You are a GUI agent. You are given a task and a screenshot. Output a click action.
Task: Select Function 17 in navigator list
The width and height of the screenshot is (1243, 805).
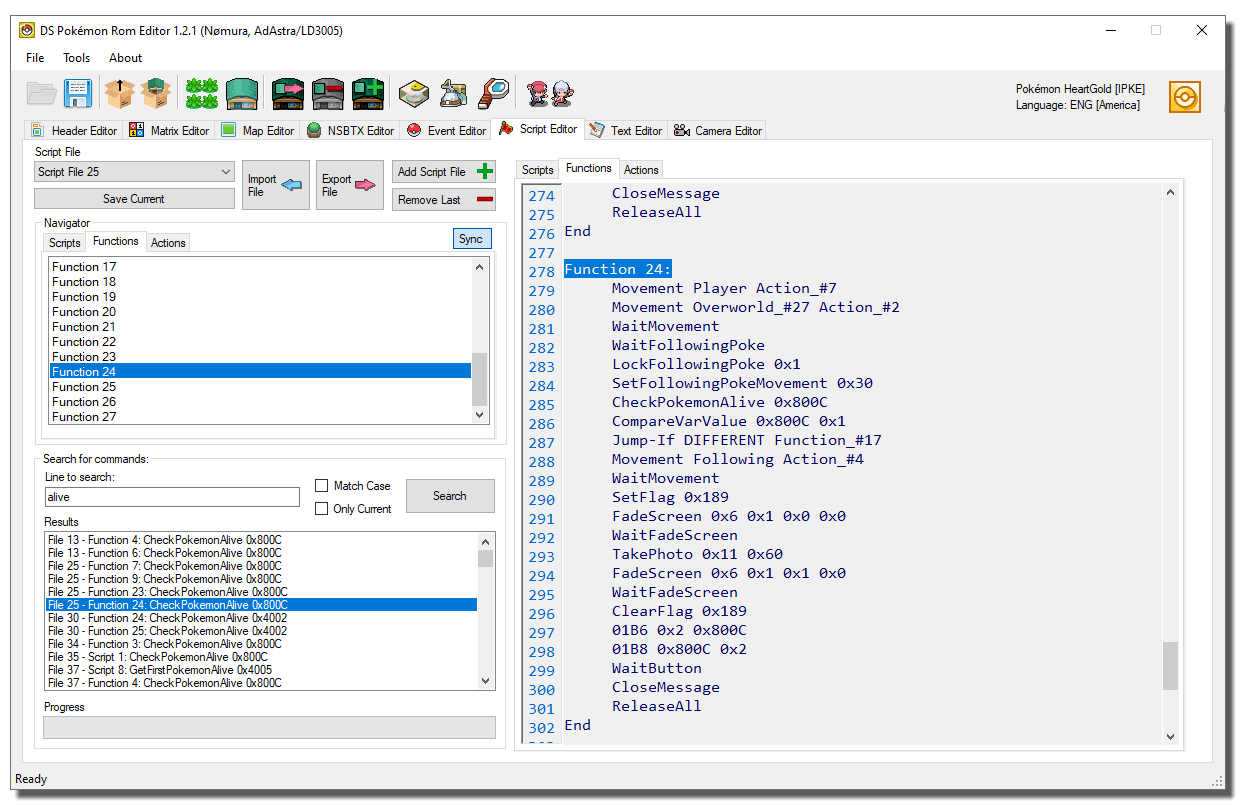click(260, 267)
